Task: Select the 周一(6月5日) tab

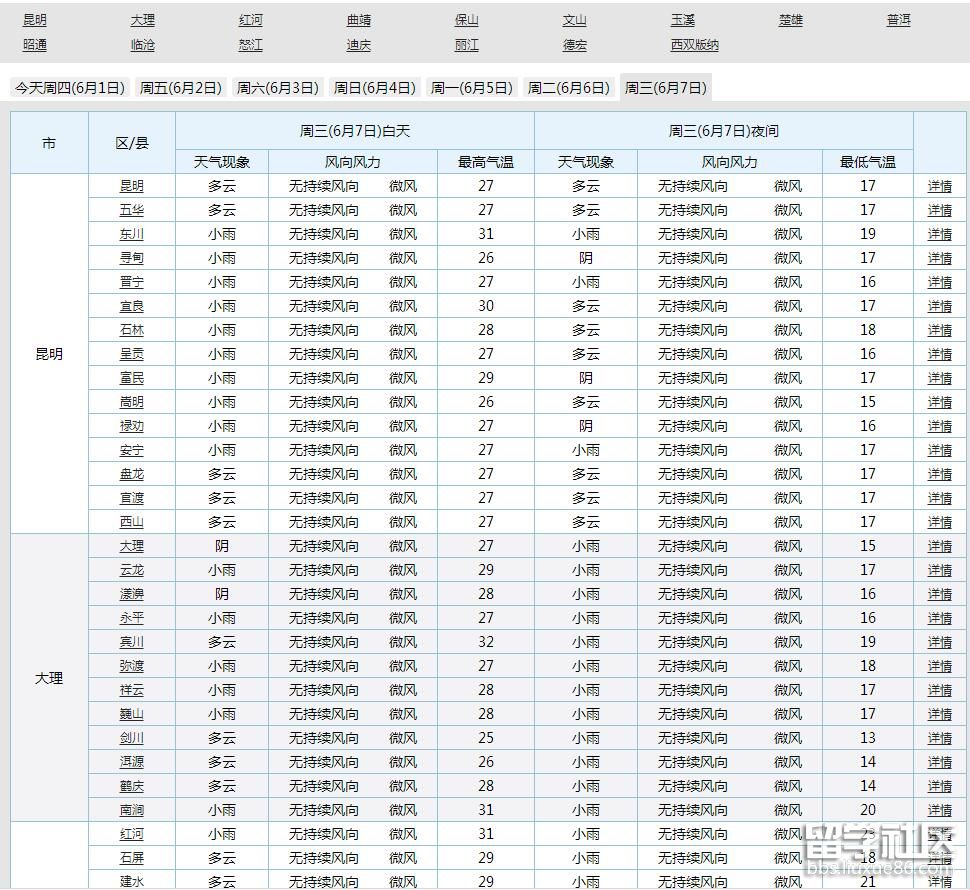Action: click(471, 87)
